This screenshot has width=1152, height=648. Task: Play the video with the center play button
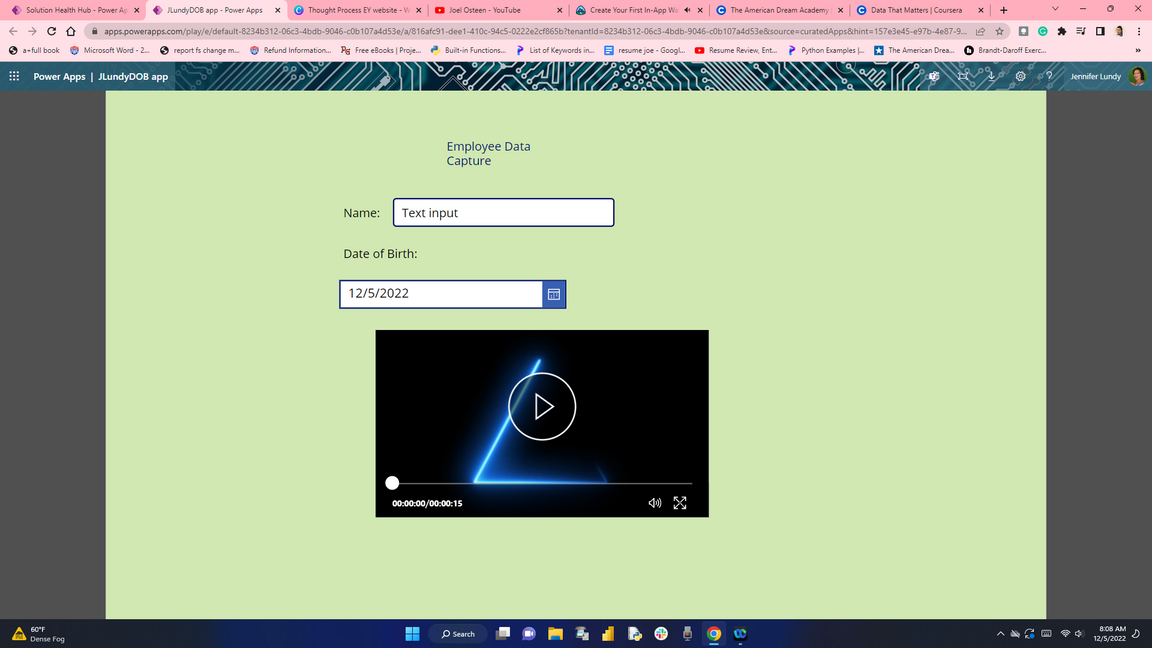542,406
